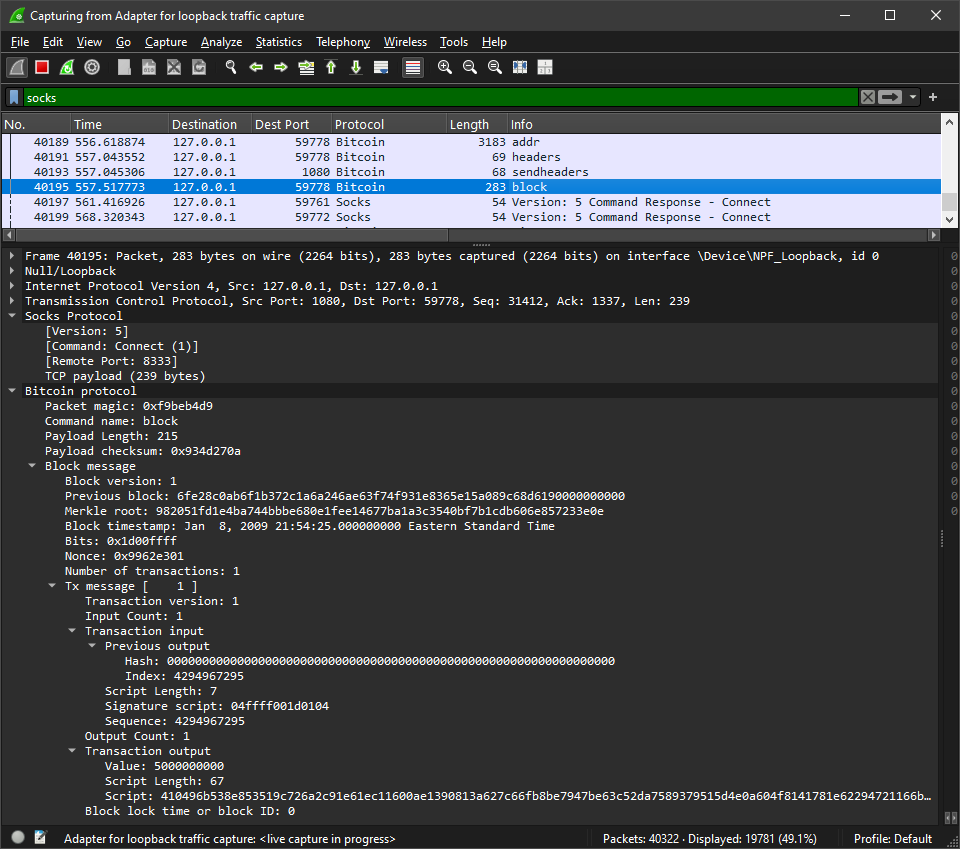Toggle auto-scroll during live capture

pyautogui.click(x=381, y=67)
